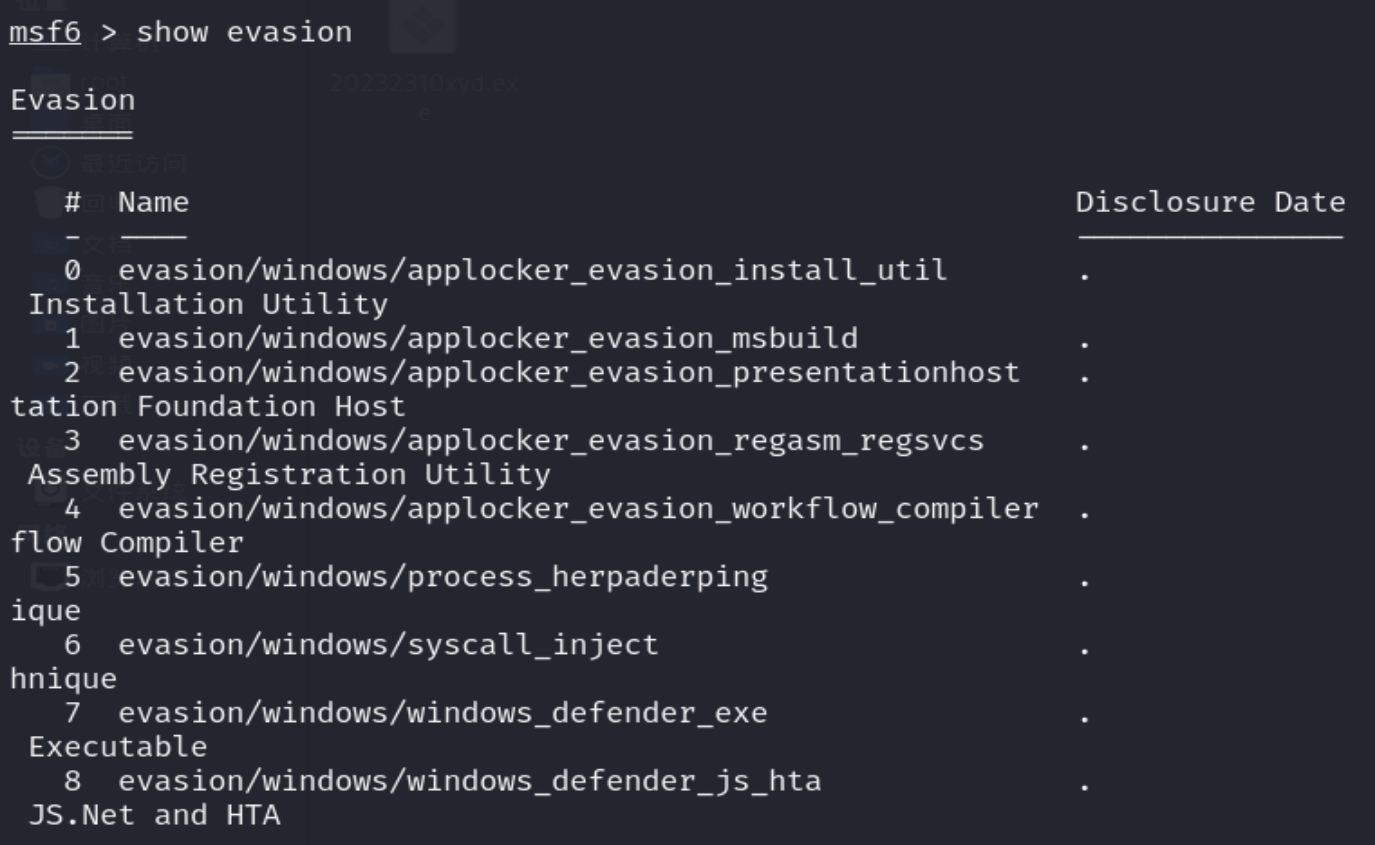The image size is (1375, 845).
Task: Click the Disclosure Date column header
Action: pos(1210,203)
